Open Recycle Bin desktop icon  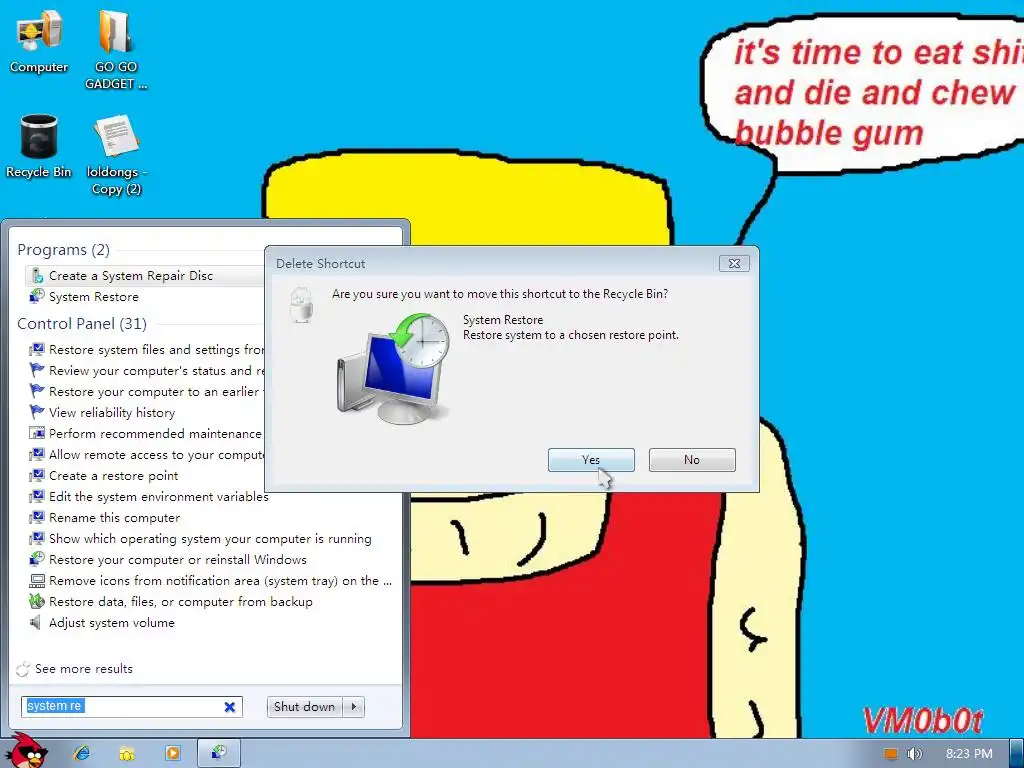39,146
